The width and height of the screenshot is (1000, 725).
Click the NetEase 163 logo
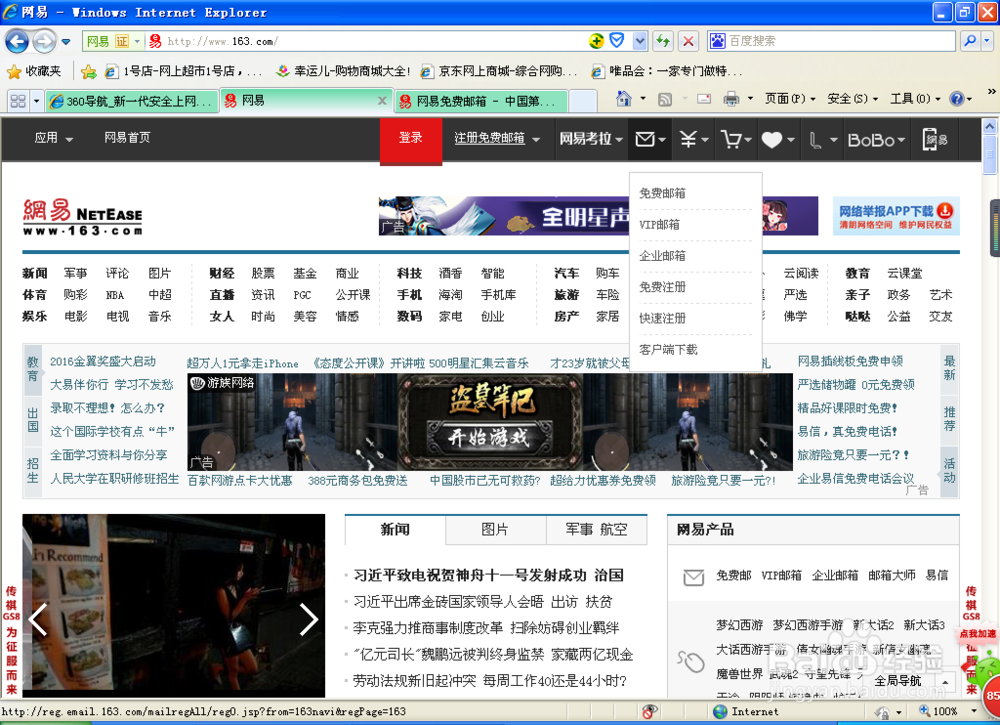[83, 217]
